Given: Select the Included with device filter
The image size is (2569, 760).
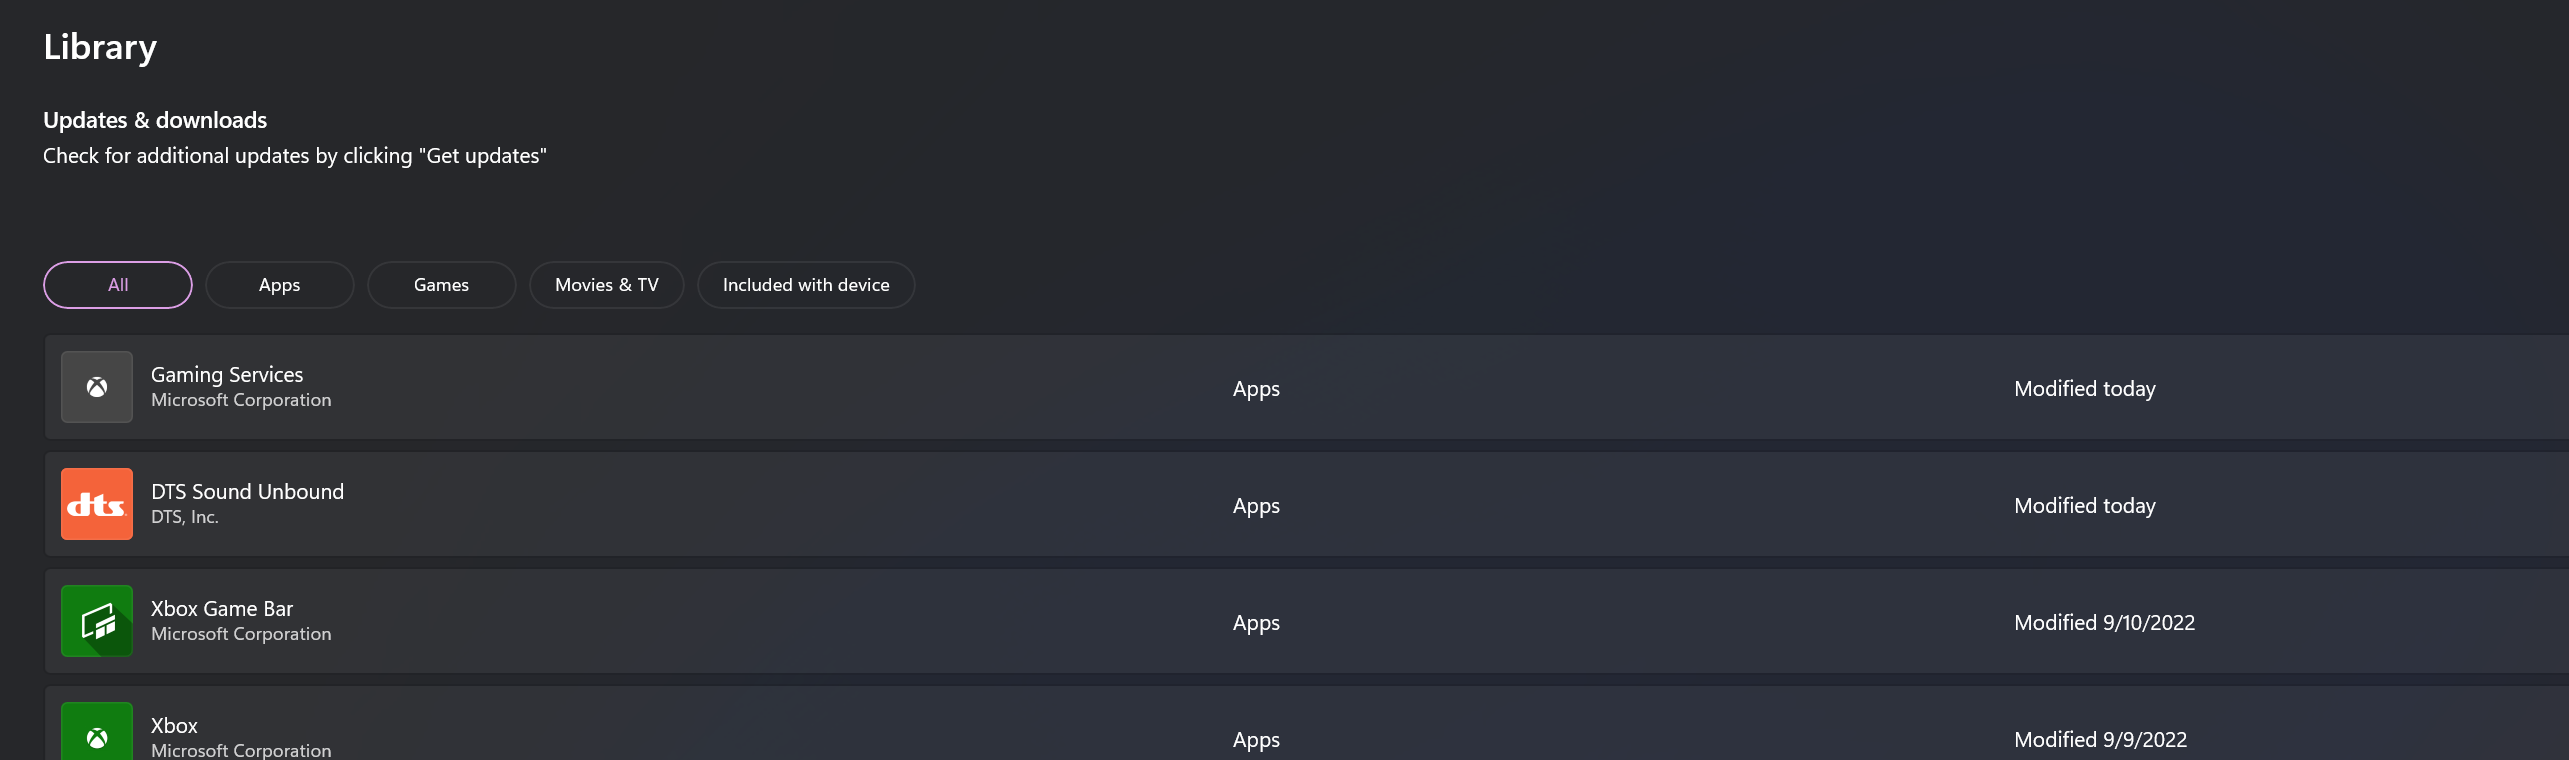Looking at the screenshot, I should click(x=806, y=285).
